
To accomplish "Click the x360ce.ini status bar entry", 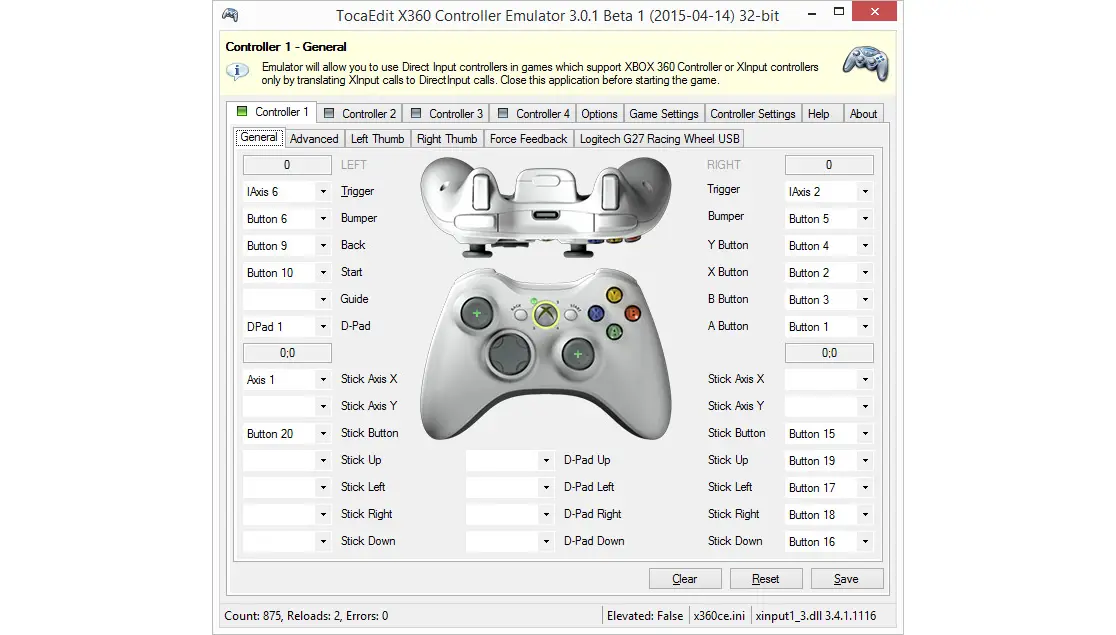I will (719, 616).
